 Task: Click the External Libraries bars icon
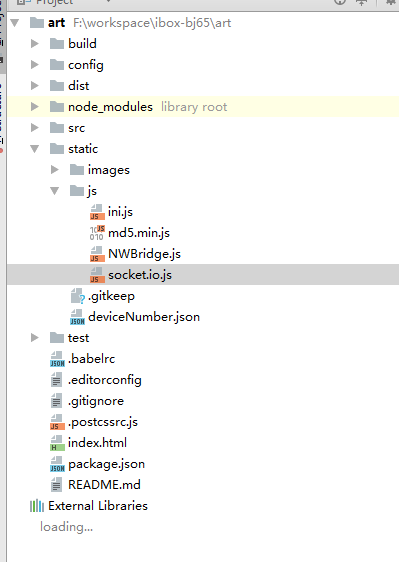(37, 506)
